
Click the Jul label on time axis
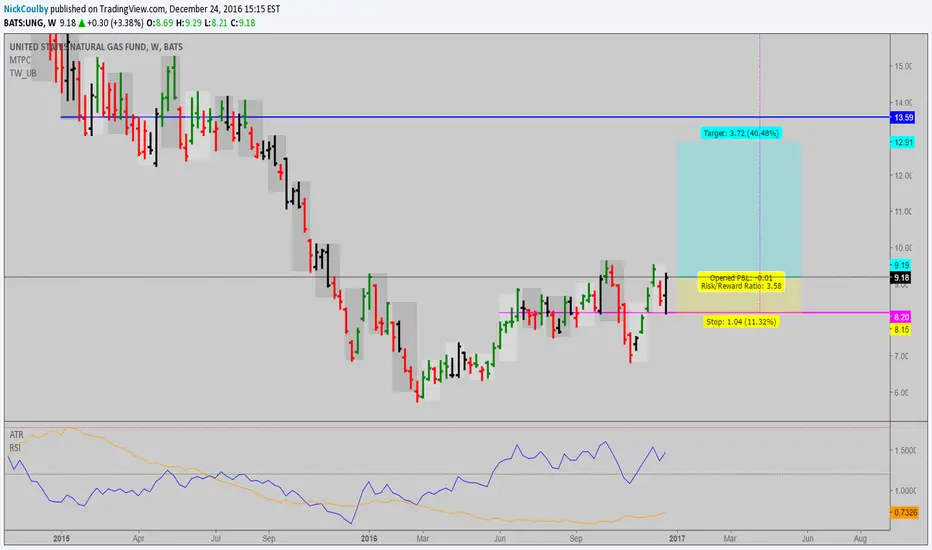pos(216,539)
